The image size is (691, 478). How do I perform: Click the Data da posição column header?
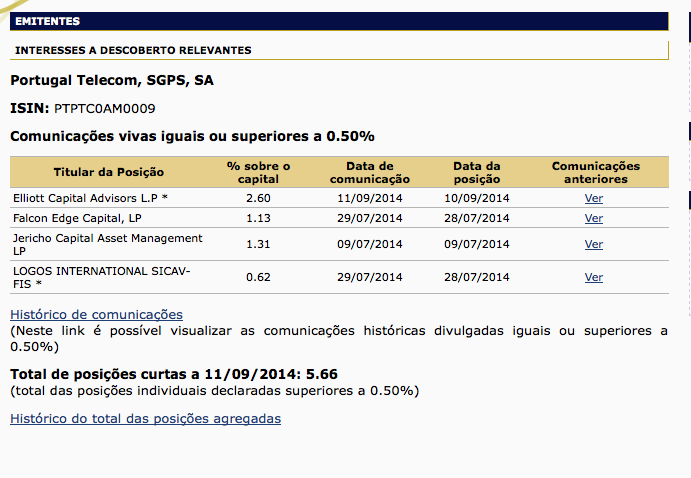tap(477, 172)
